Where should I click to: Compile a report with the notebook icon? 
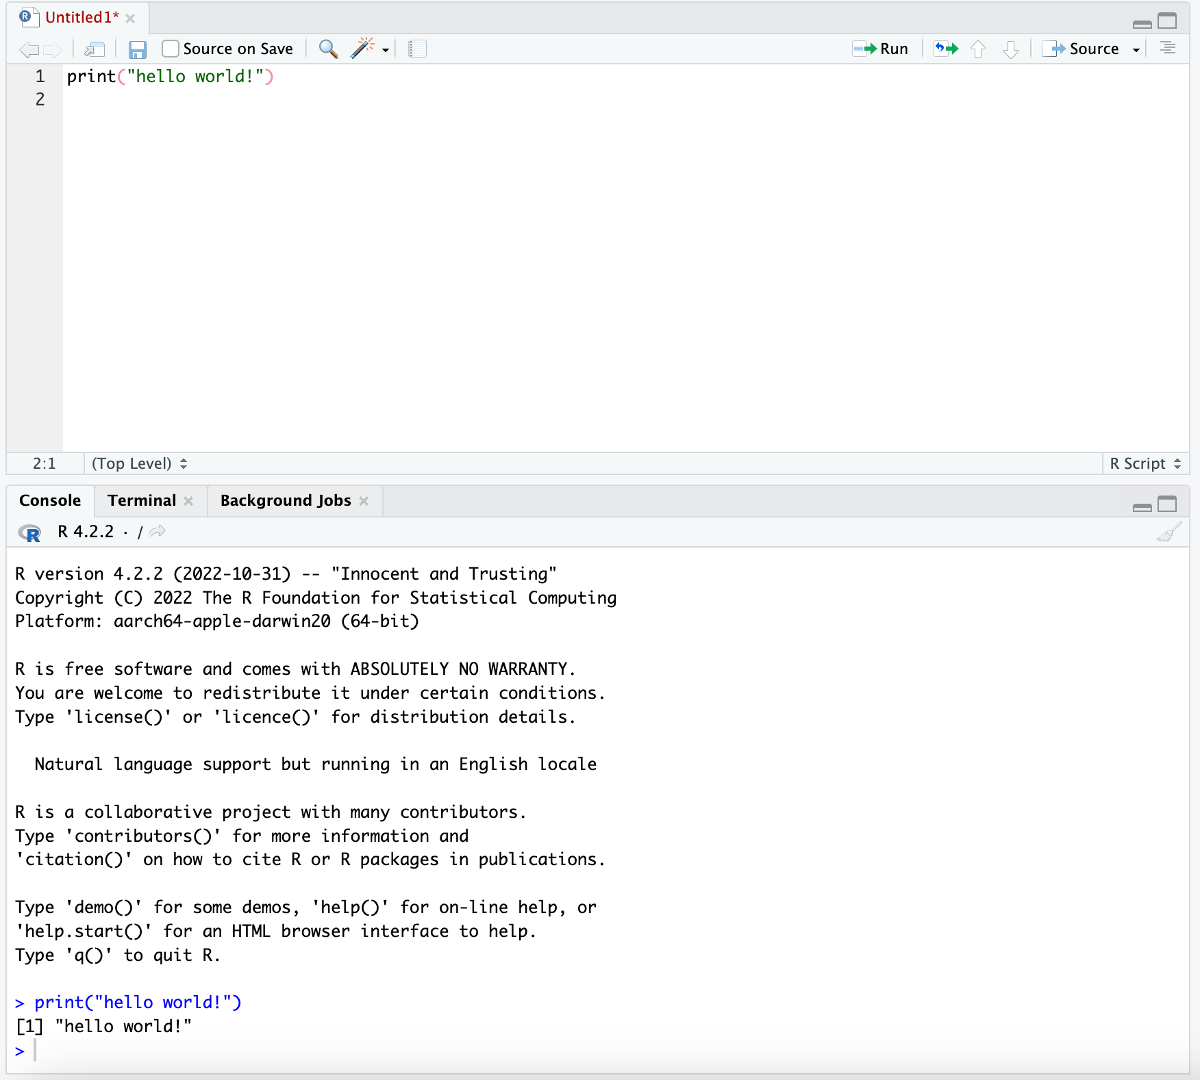418,48
